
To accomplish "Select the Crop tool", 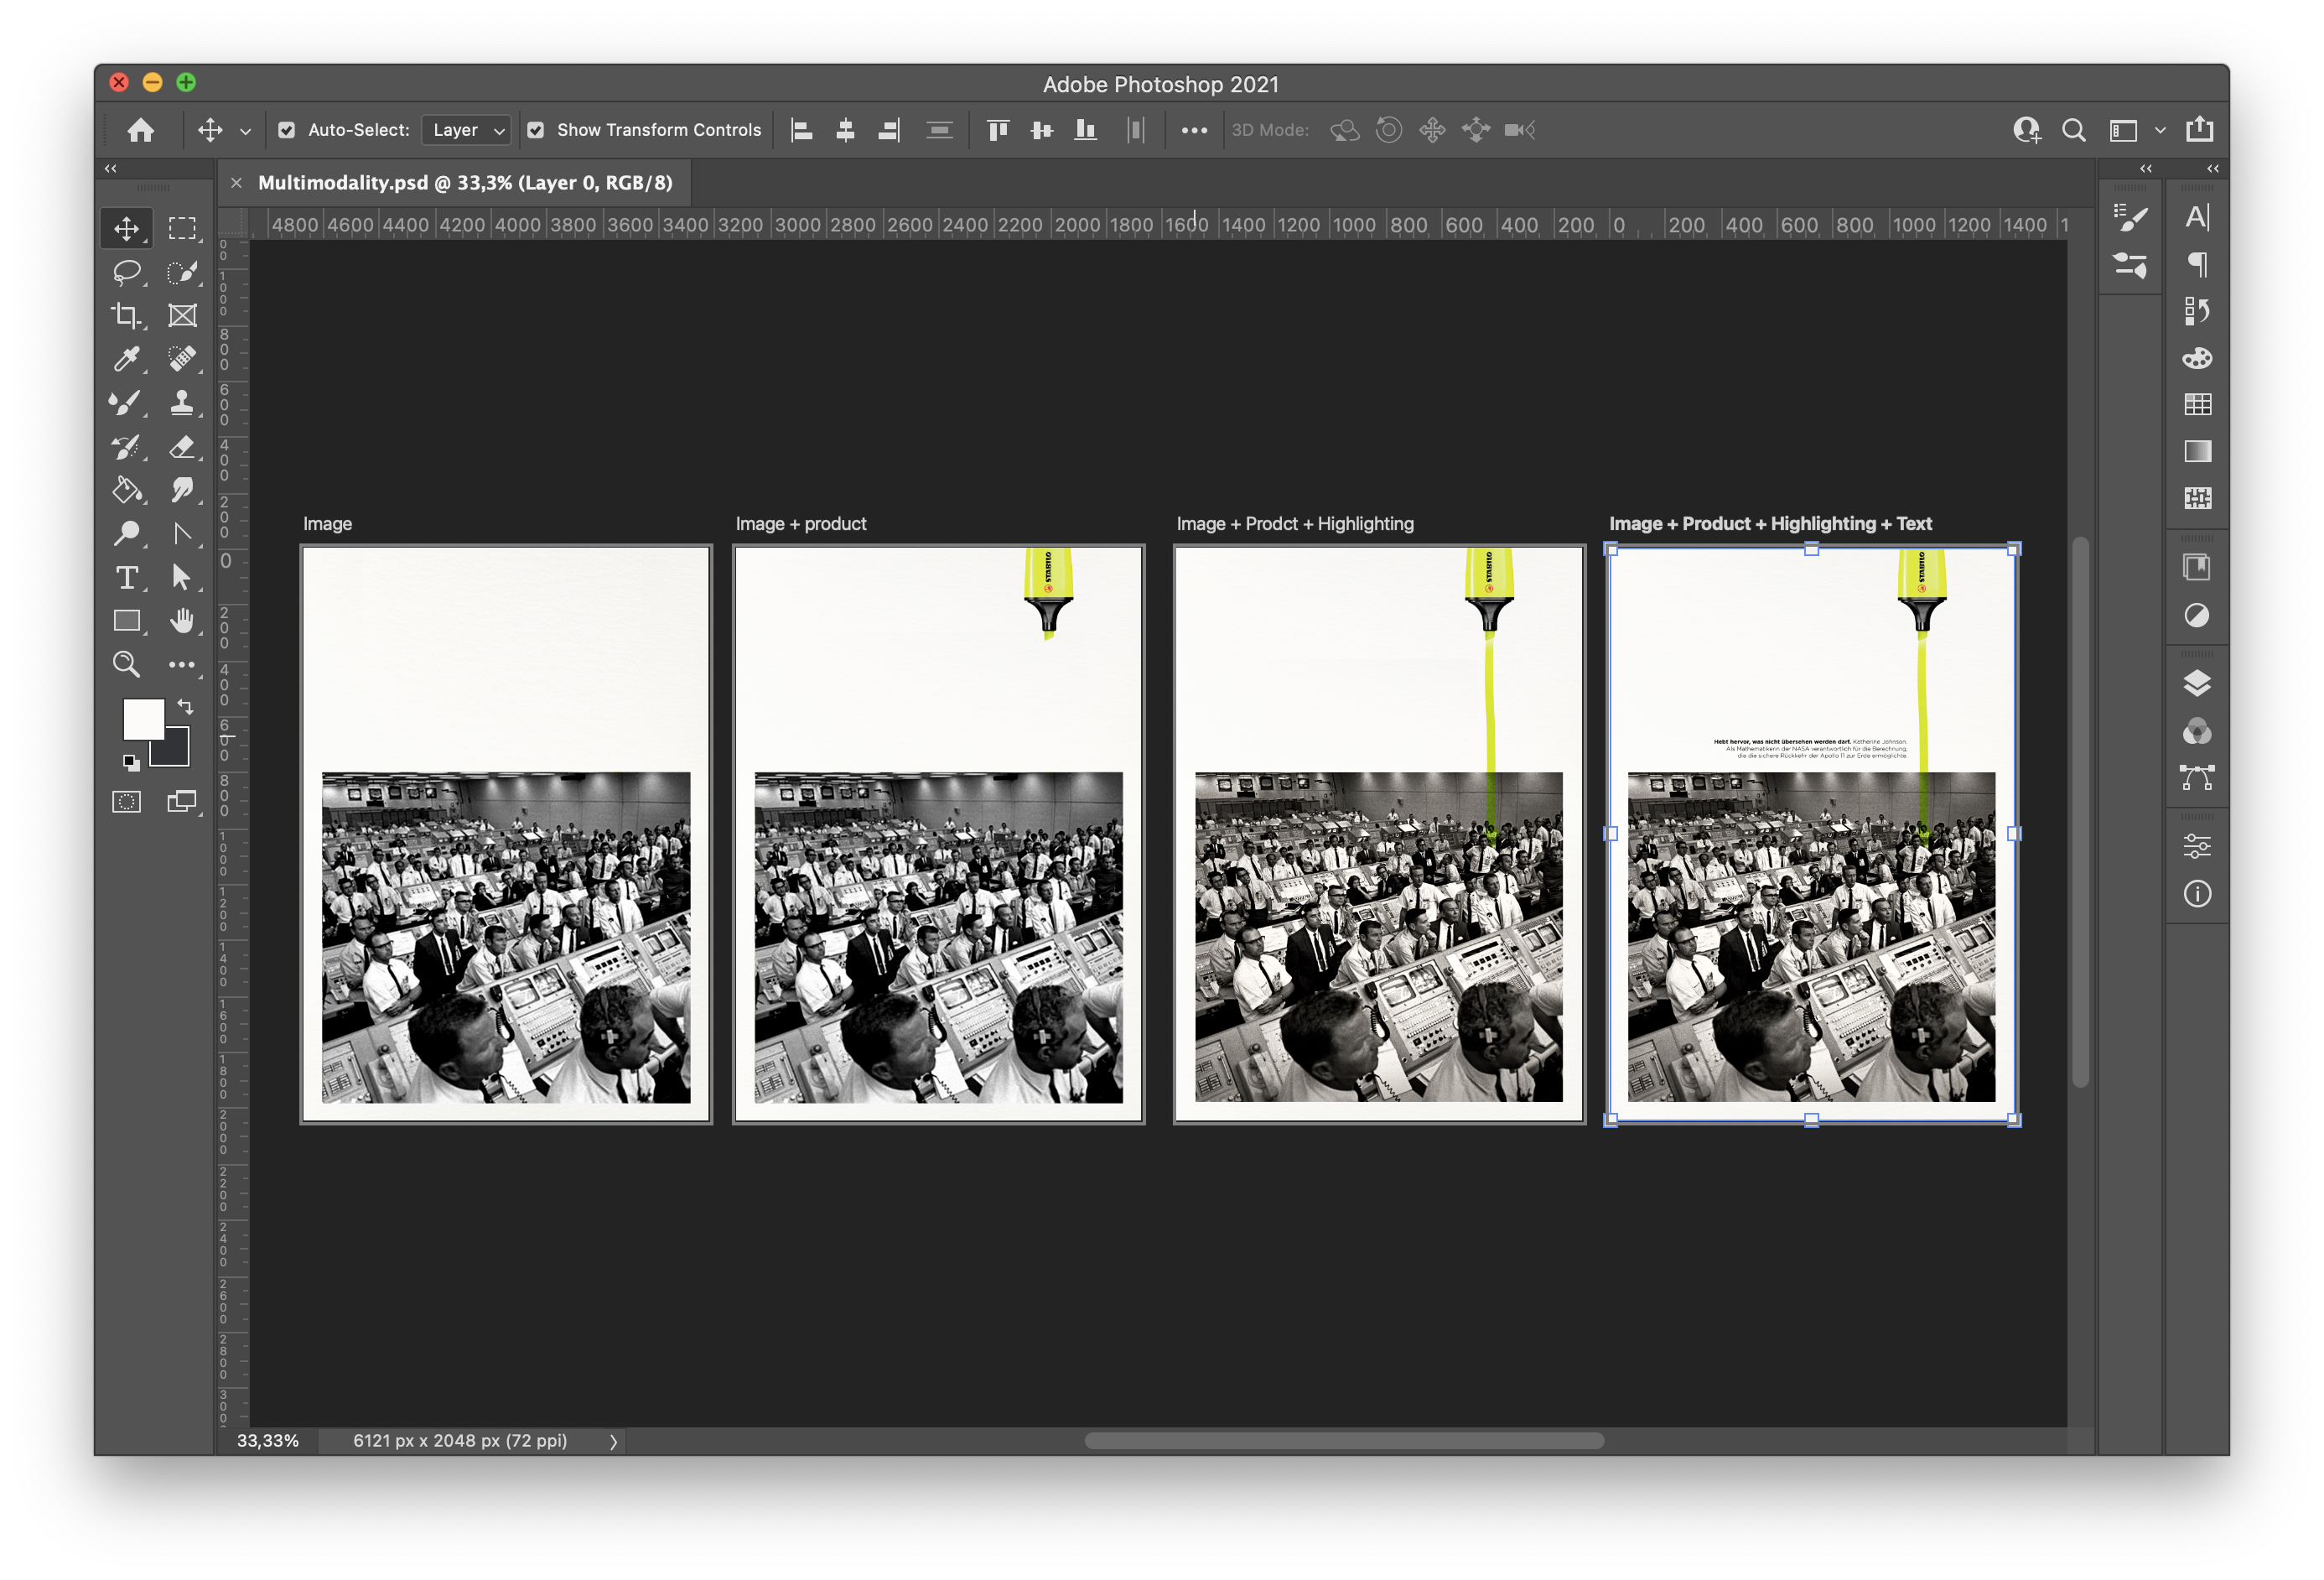I will pyautogui.click(x=127, y=316).
